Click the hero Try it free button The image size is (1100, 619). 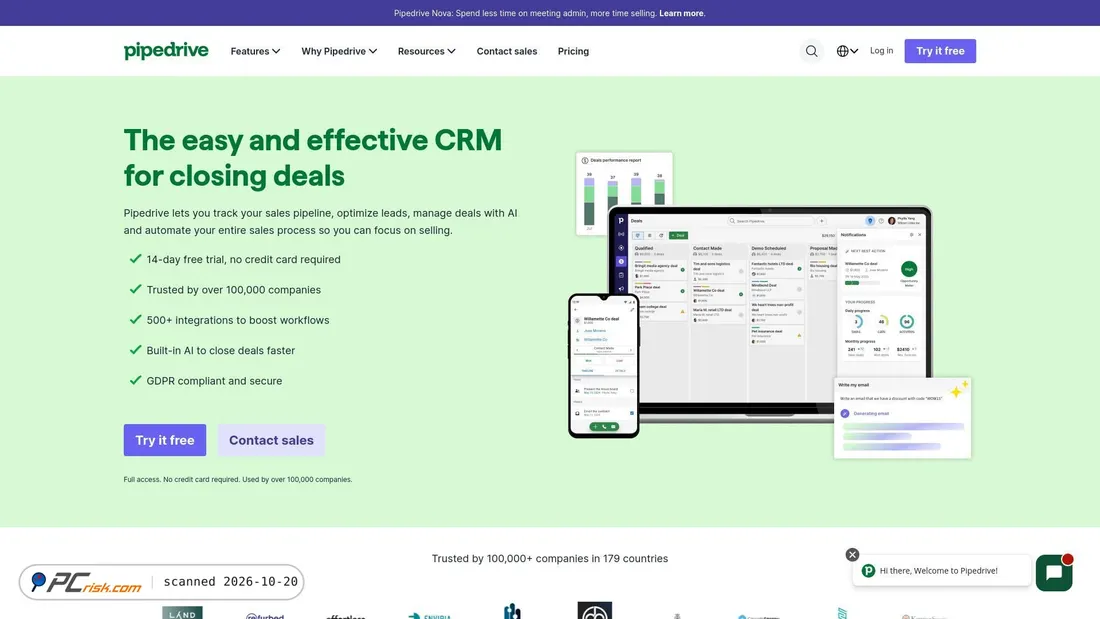(165, 440)
